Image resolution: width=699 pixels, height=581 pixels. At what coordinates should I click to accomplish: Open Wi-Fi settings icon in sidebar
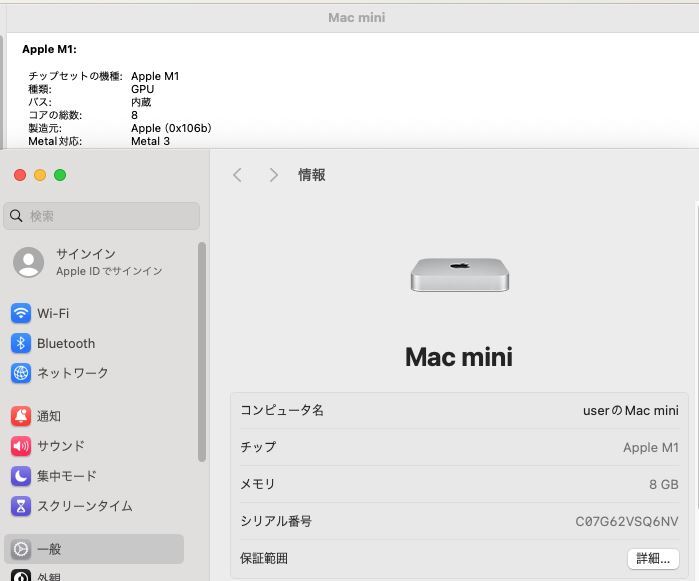click(21, 313)
